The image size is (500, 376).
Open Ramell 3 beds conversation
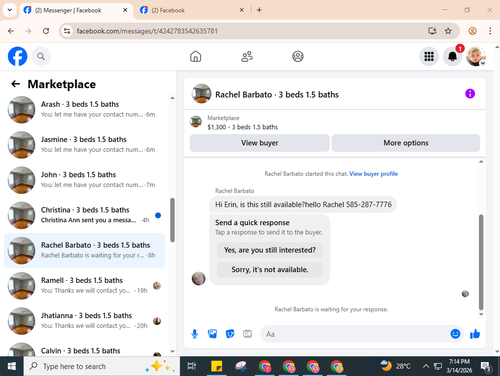click(x=84, y=286)
